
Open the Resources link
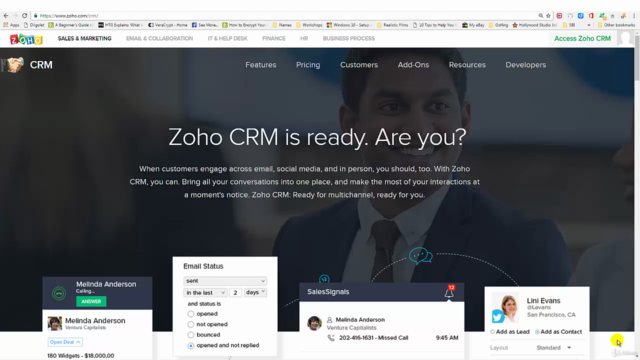[x=467, y=65]
